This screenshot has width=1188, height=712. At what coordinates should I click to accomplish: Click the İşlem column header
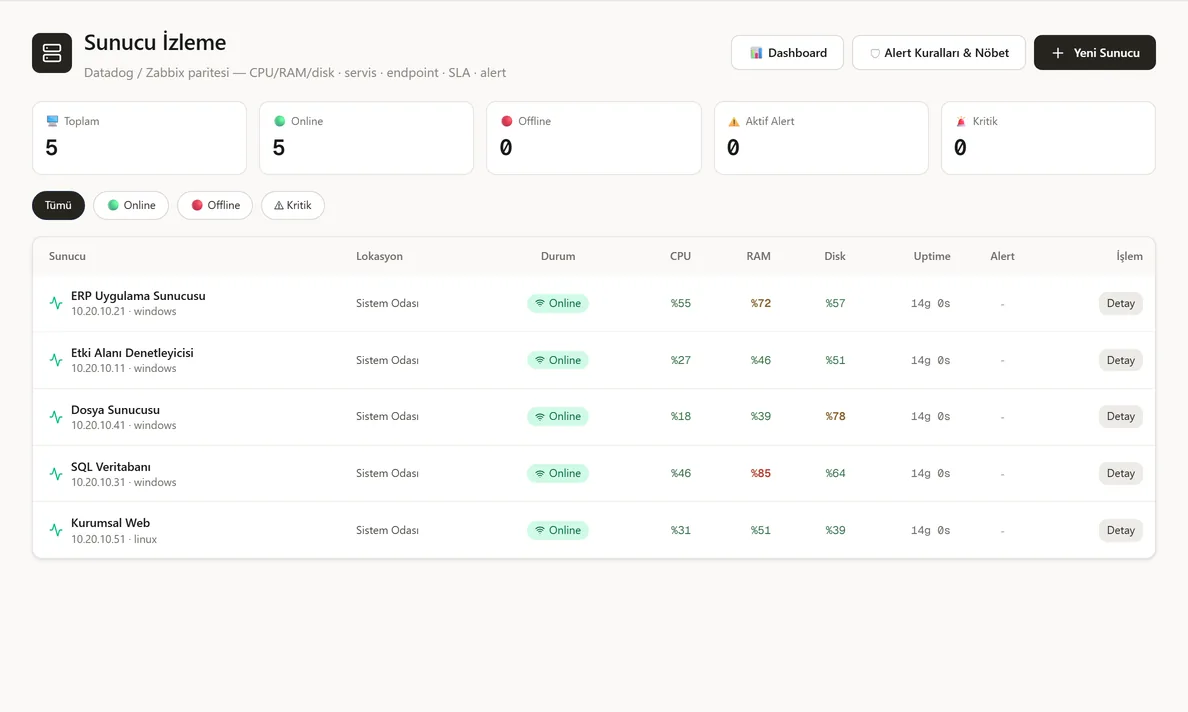tap(1130, 256)
